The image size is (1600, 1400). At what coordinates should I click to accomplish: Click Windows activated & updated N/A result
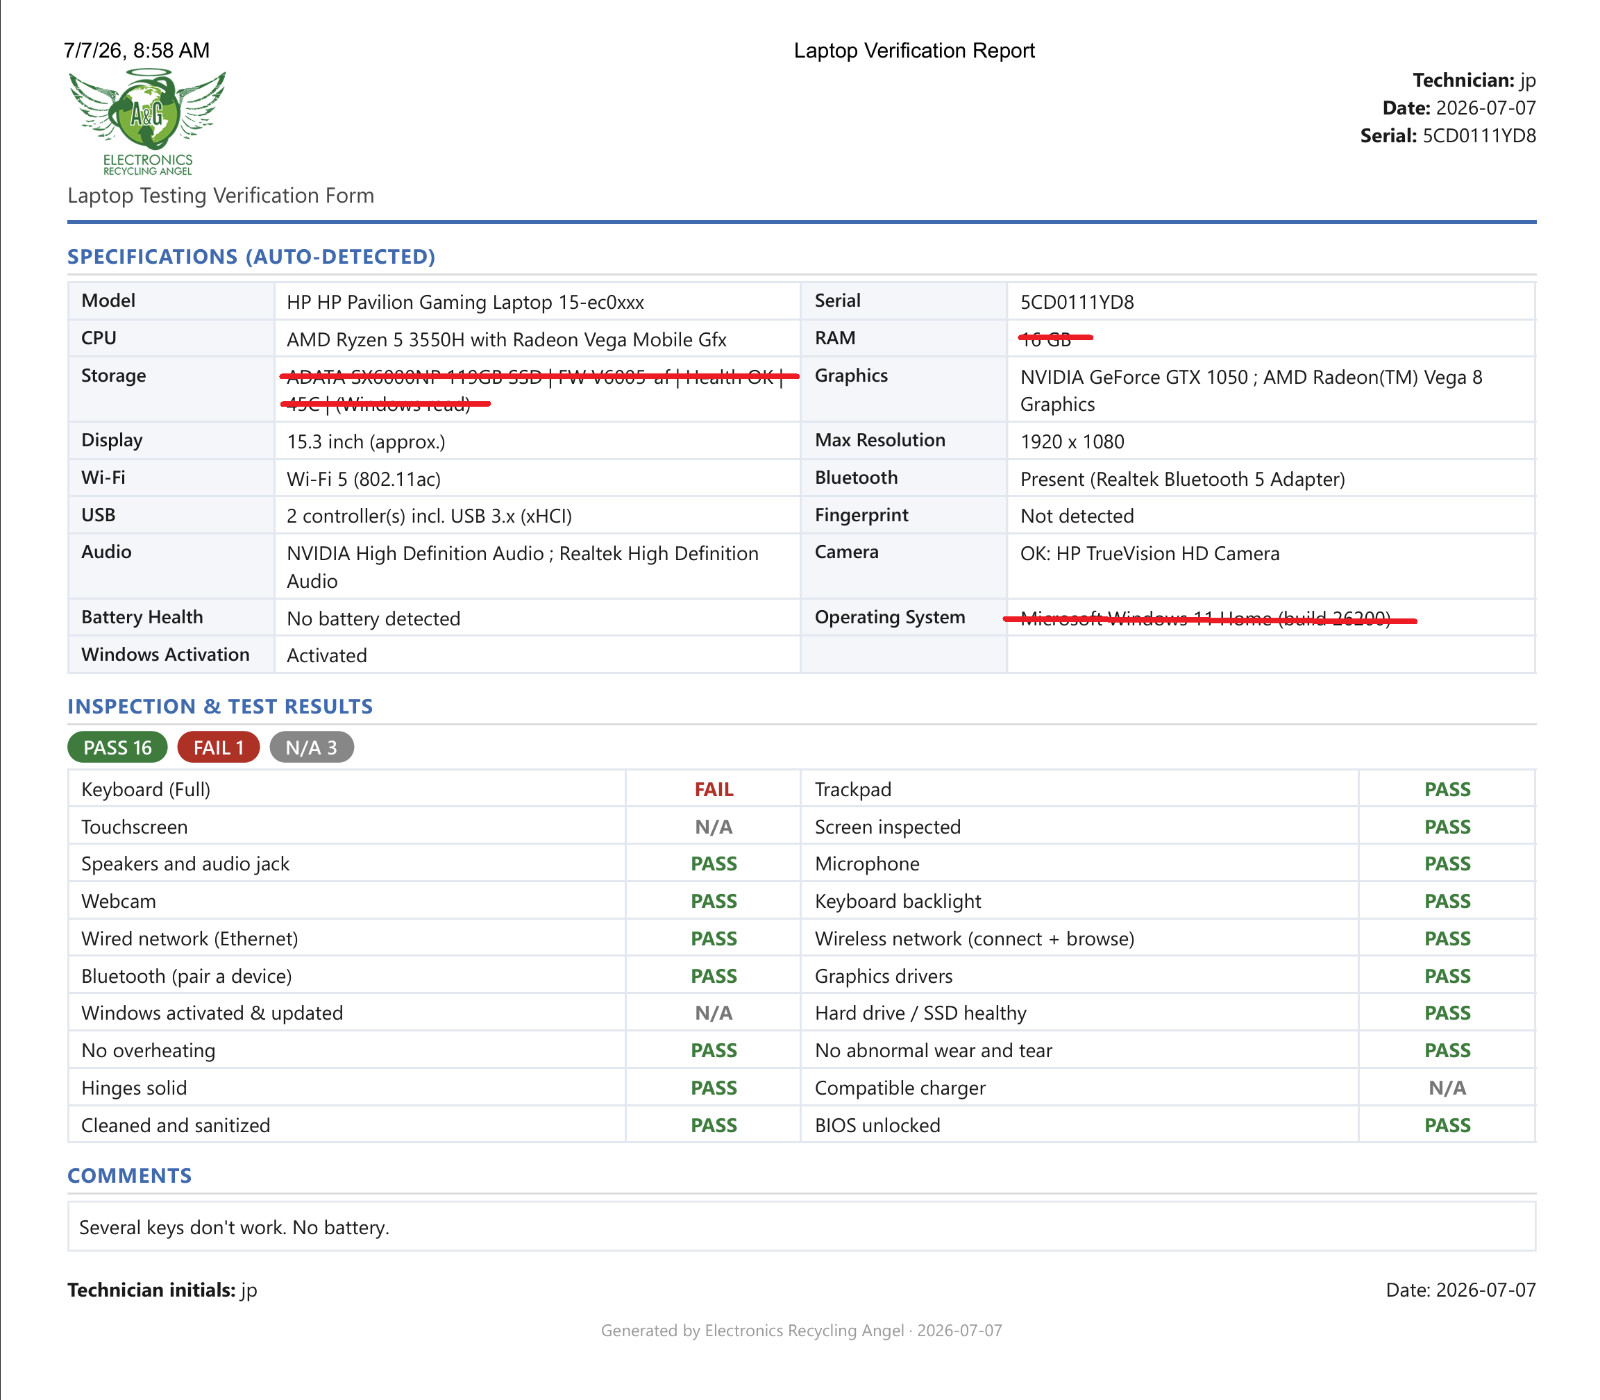point(714,1013)
